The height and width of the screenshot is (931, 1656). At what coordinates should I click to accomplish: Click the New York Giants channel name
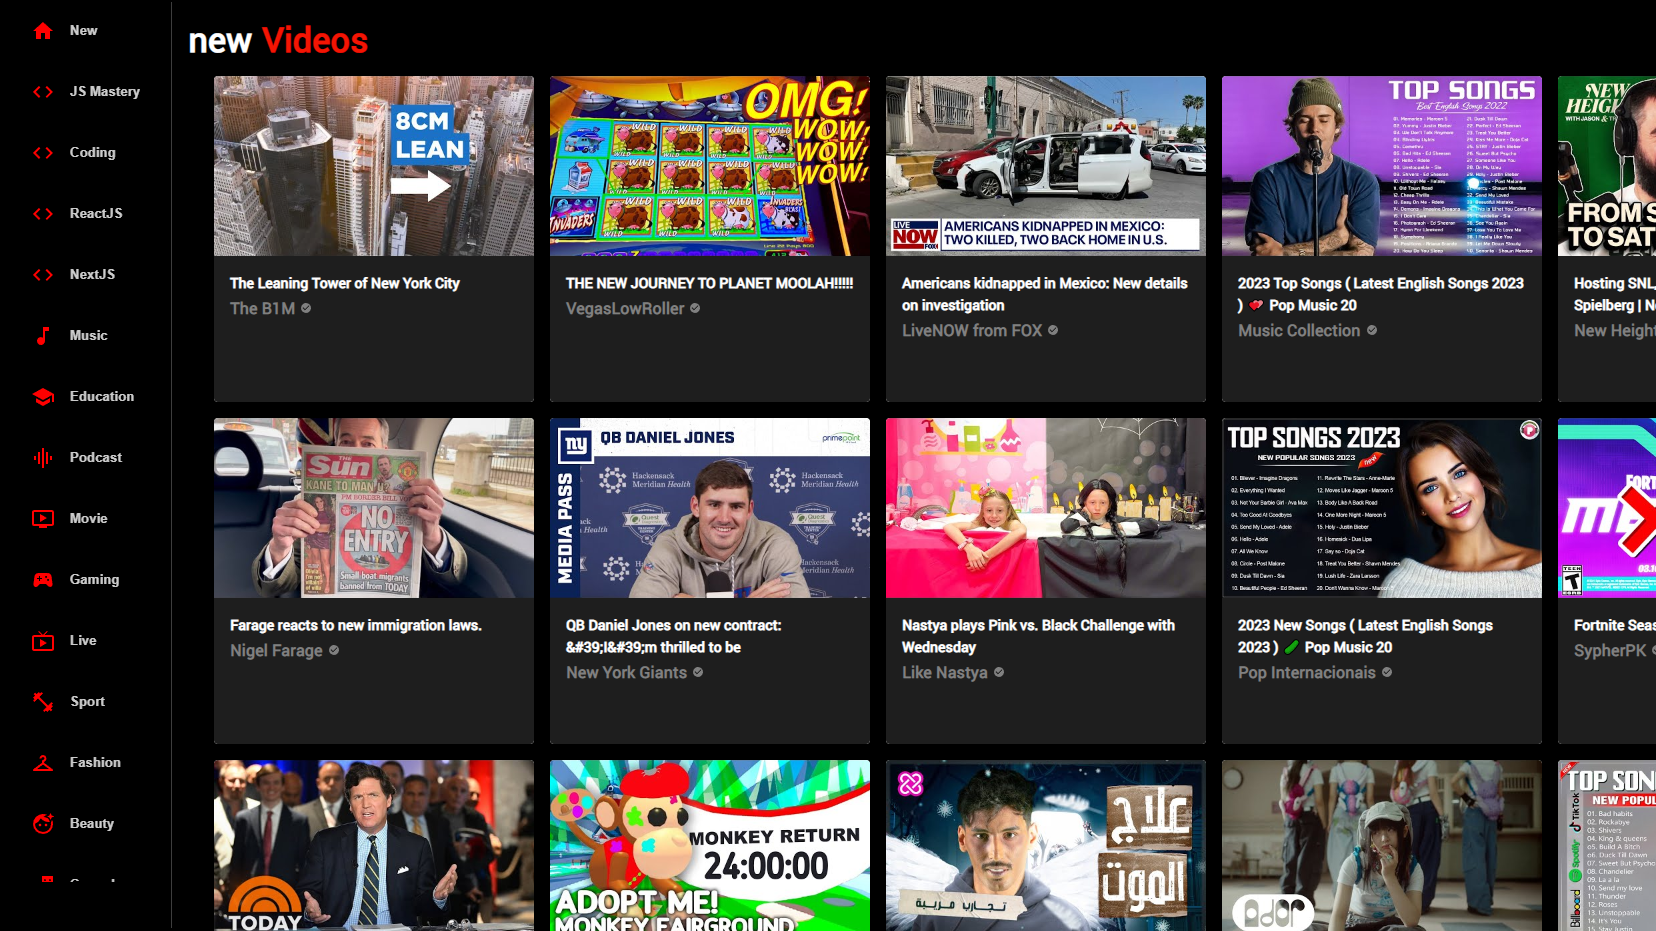point(627,672)
